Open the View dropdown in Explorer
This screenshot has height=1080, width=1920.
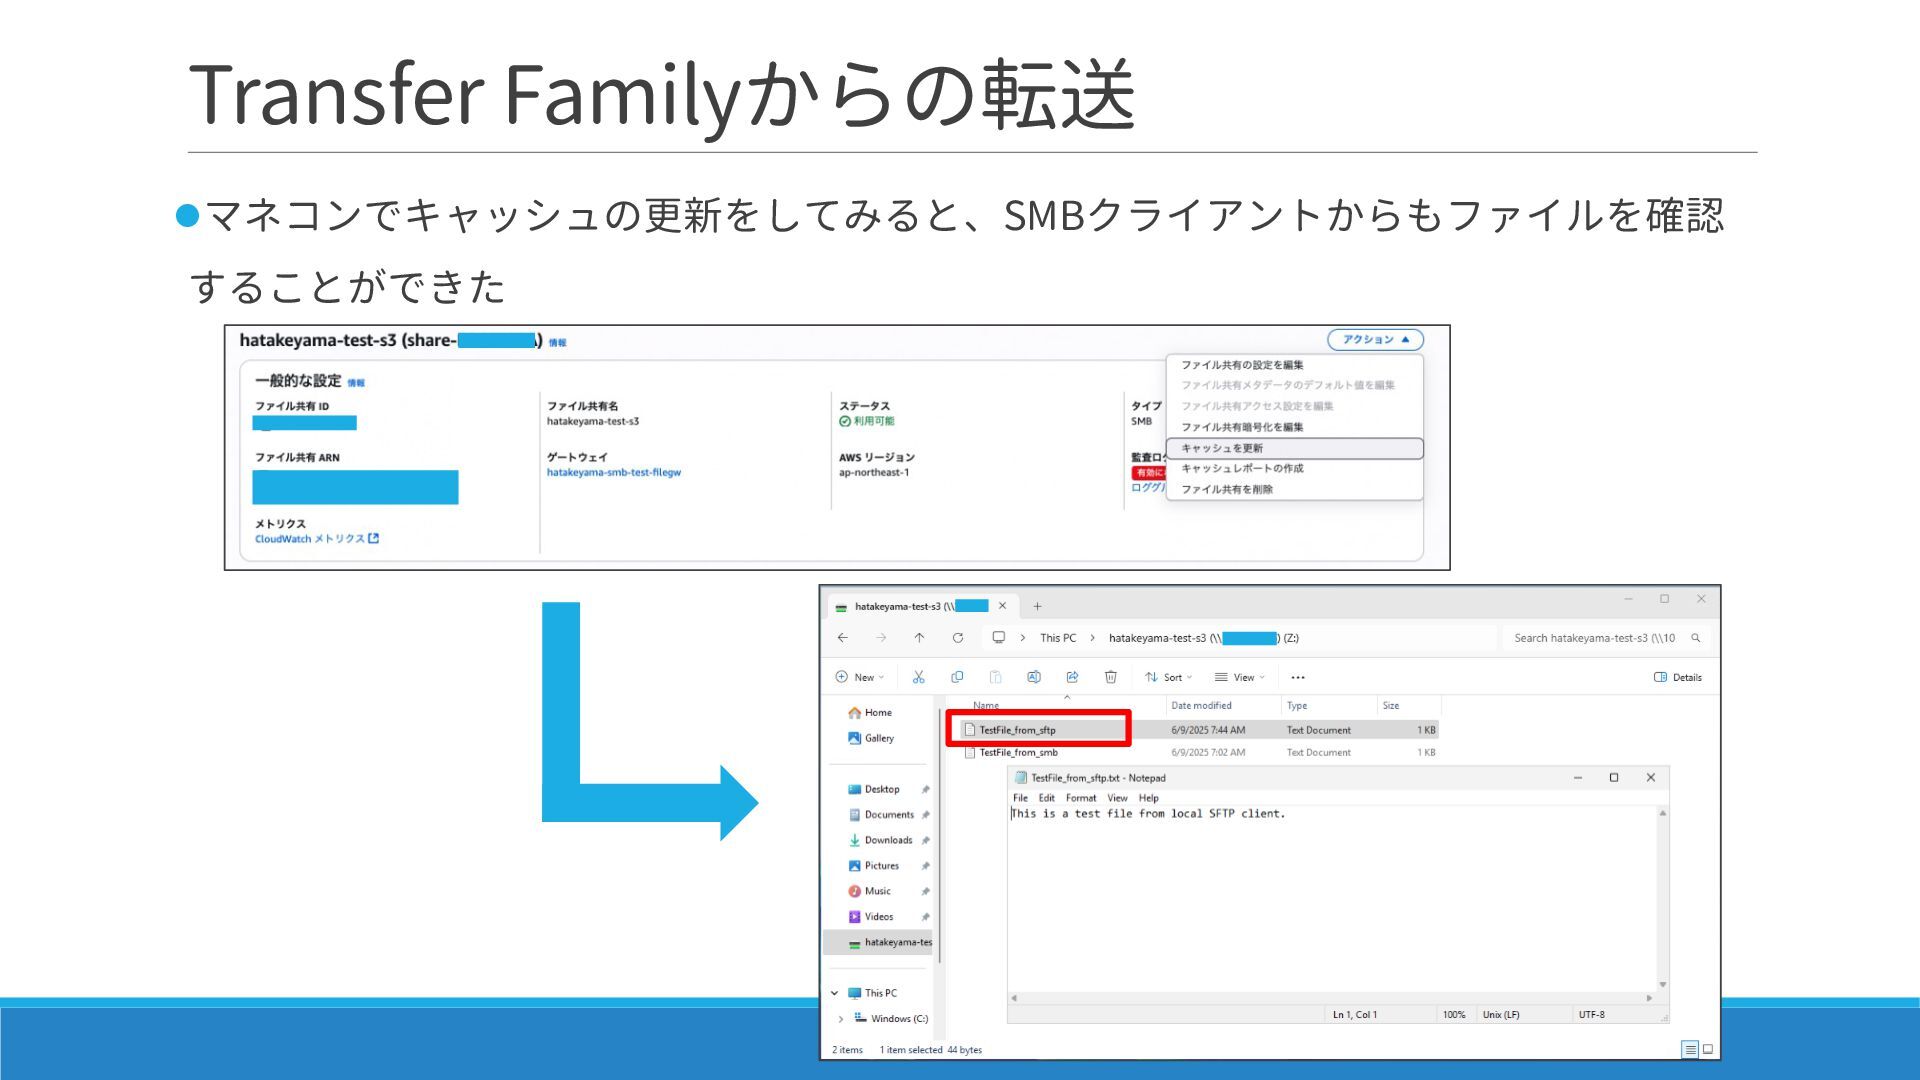(1240, 677)
